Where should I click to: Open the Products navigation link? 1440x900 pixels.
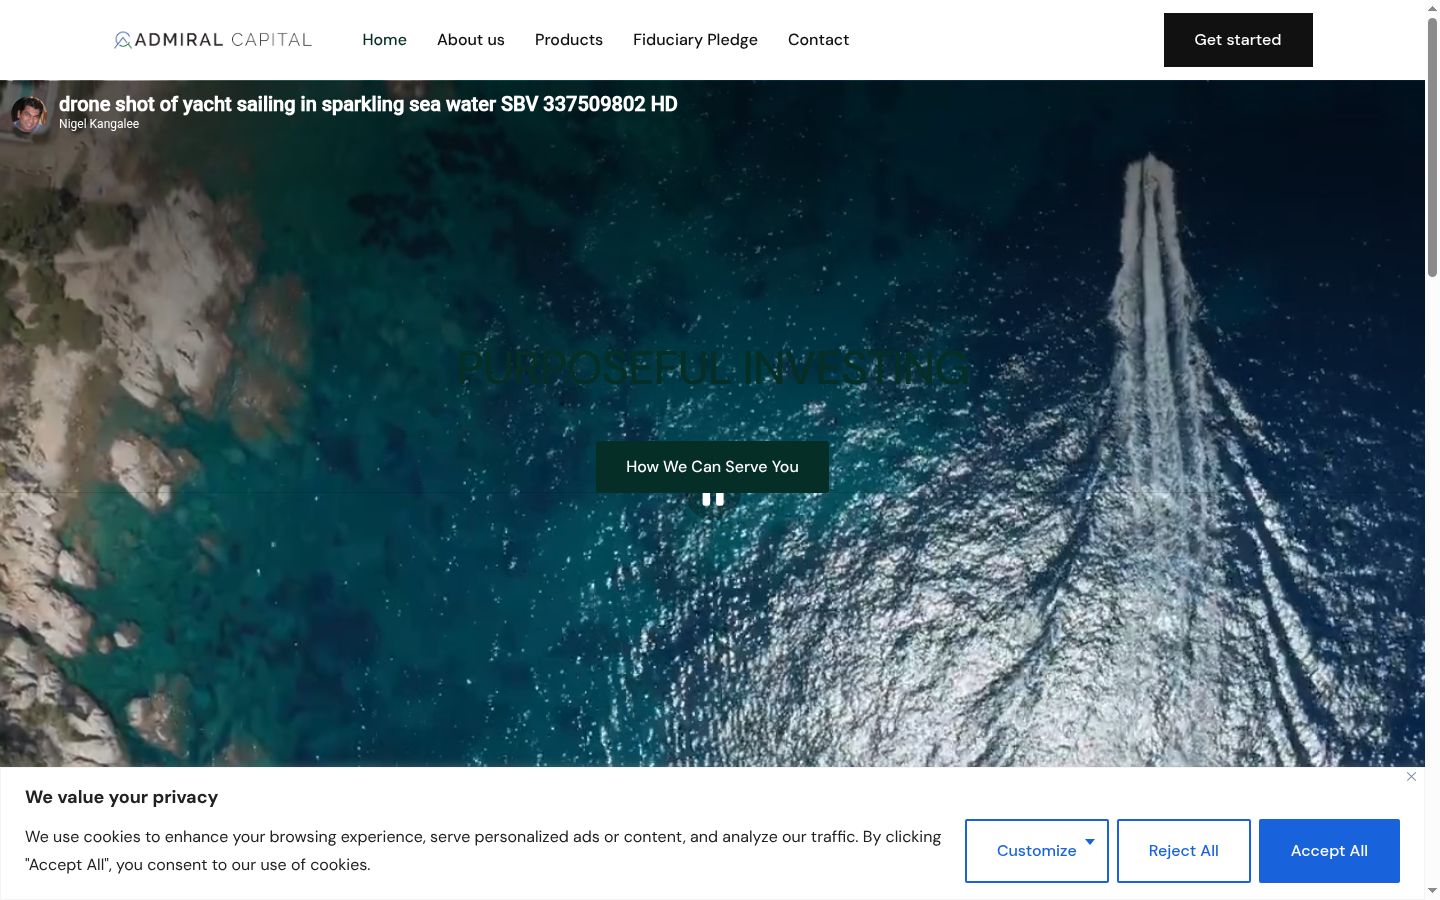569,40
